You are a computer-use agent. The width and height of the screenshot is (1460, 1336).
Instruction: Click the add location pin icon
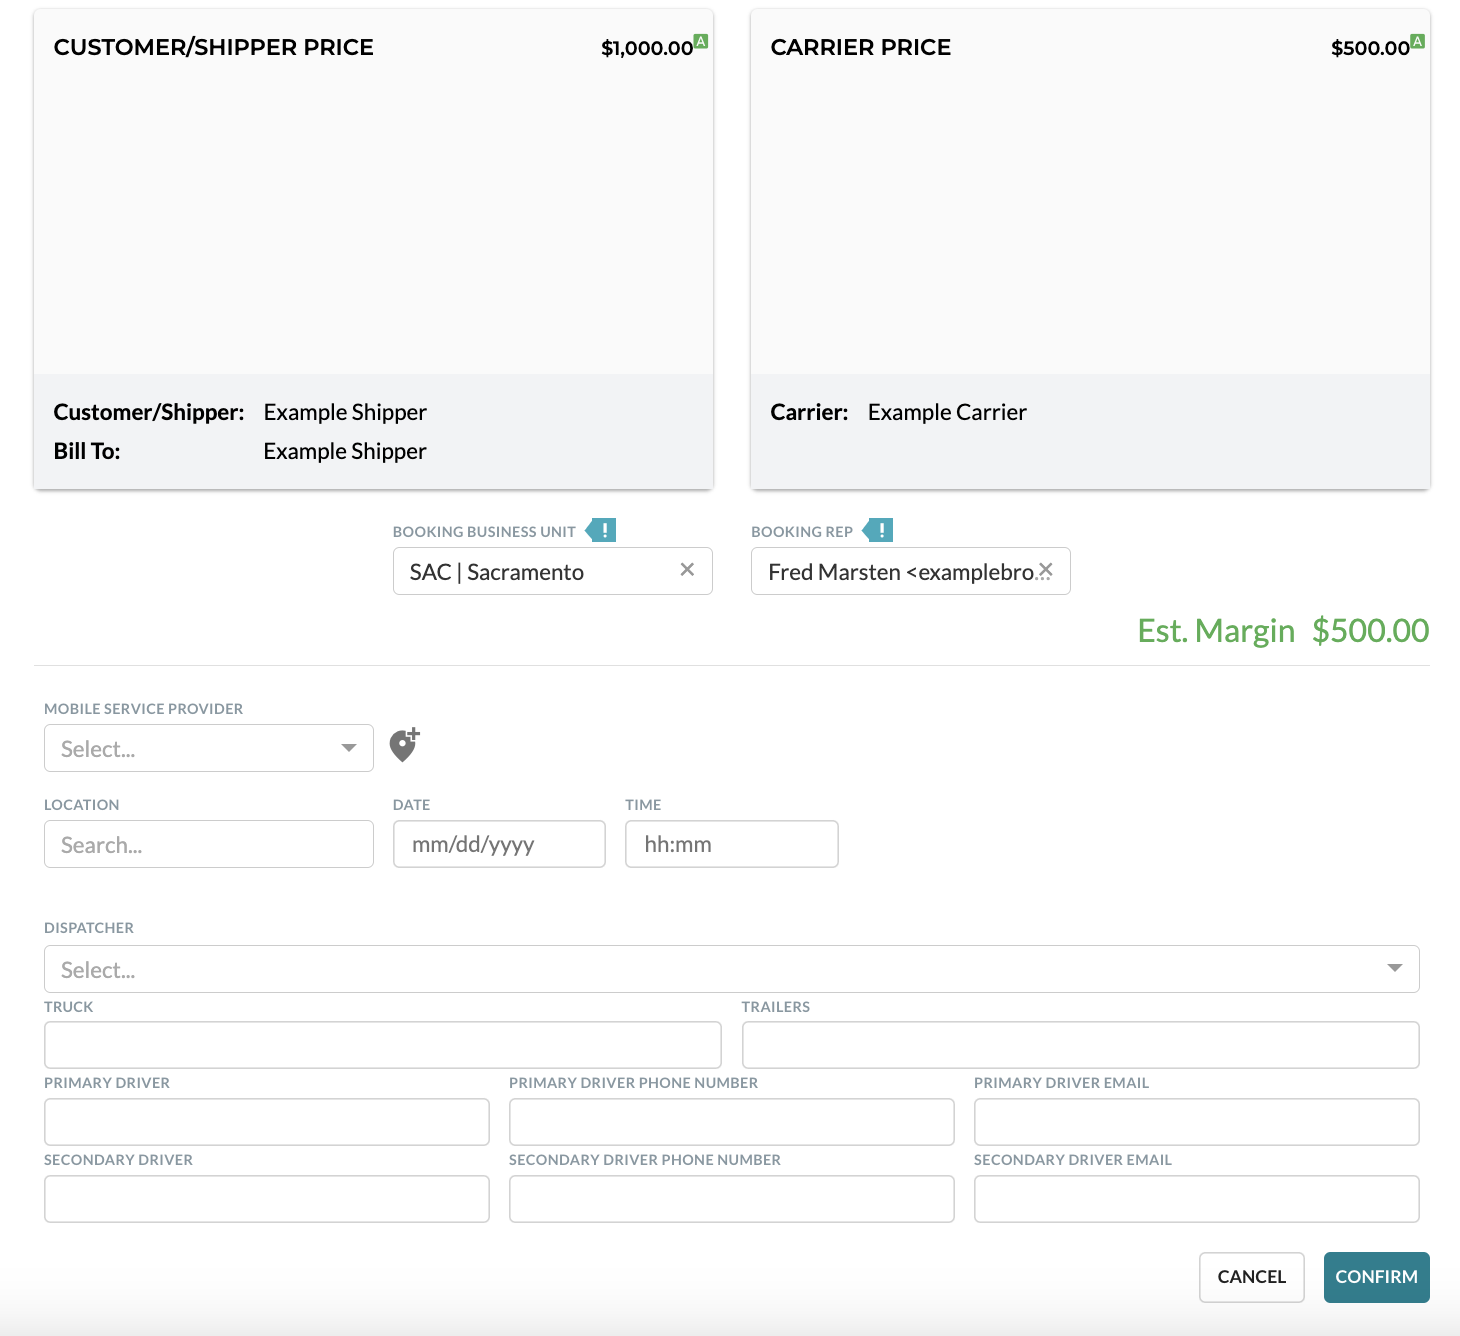pos(404,745)
